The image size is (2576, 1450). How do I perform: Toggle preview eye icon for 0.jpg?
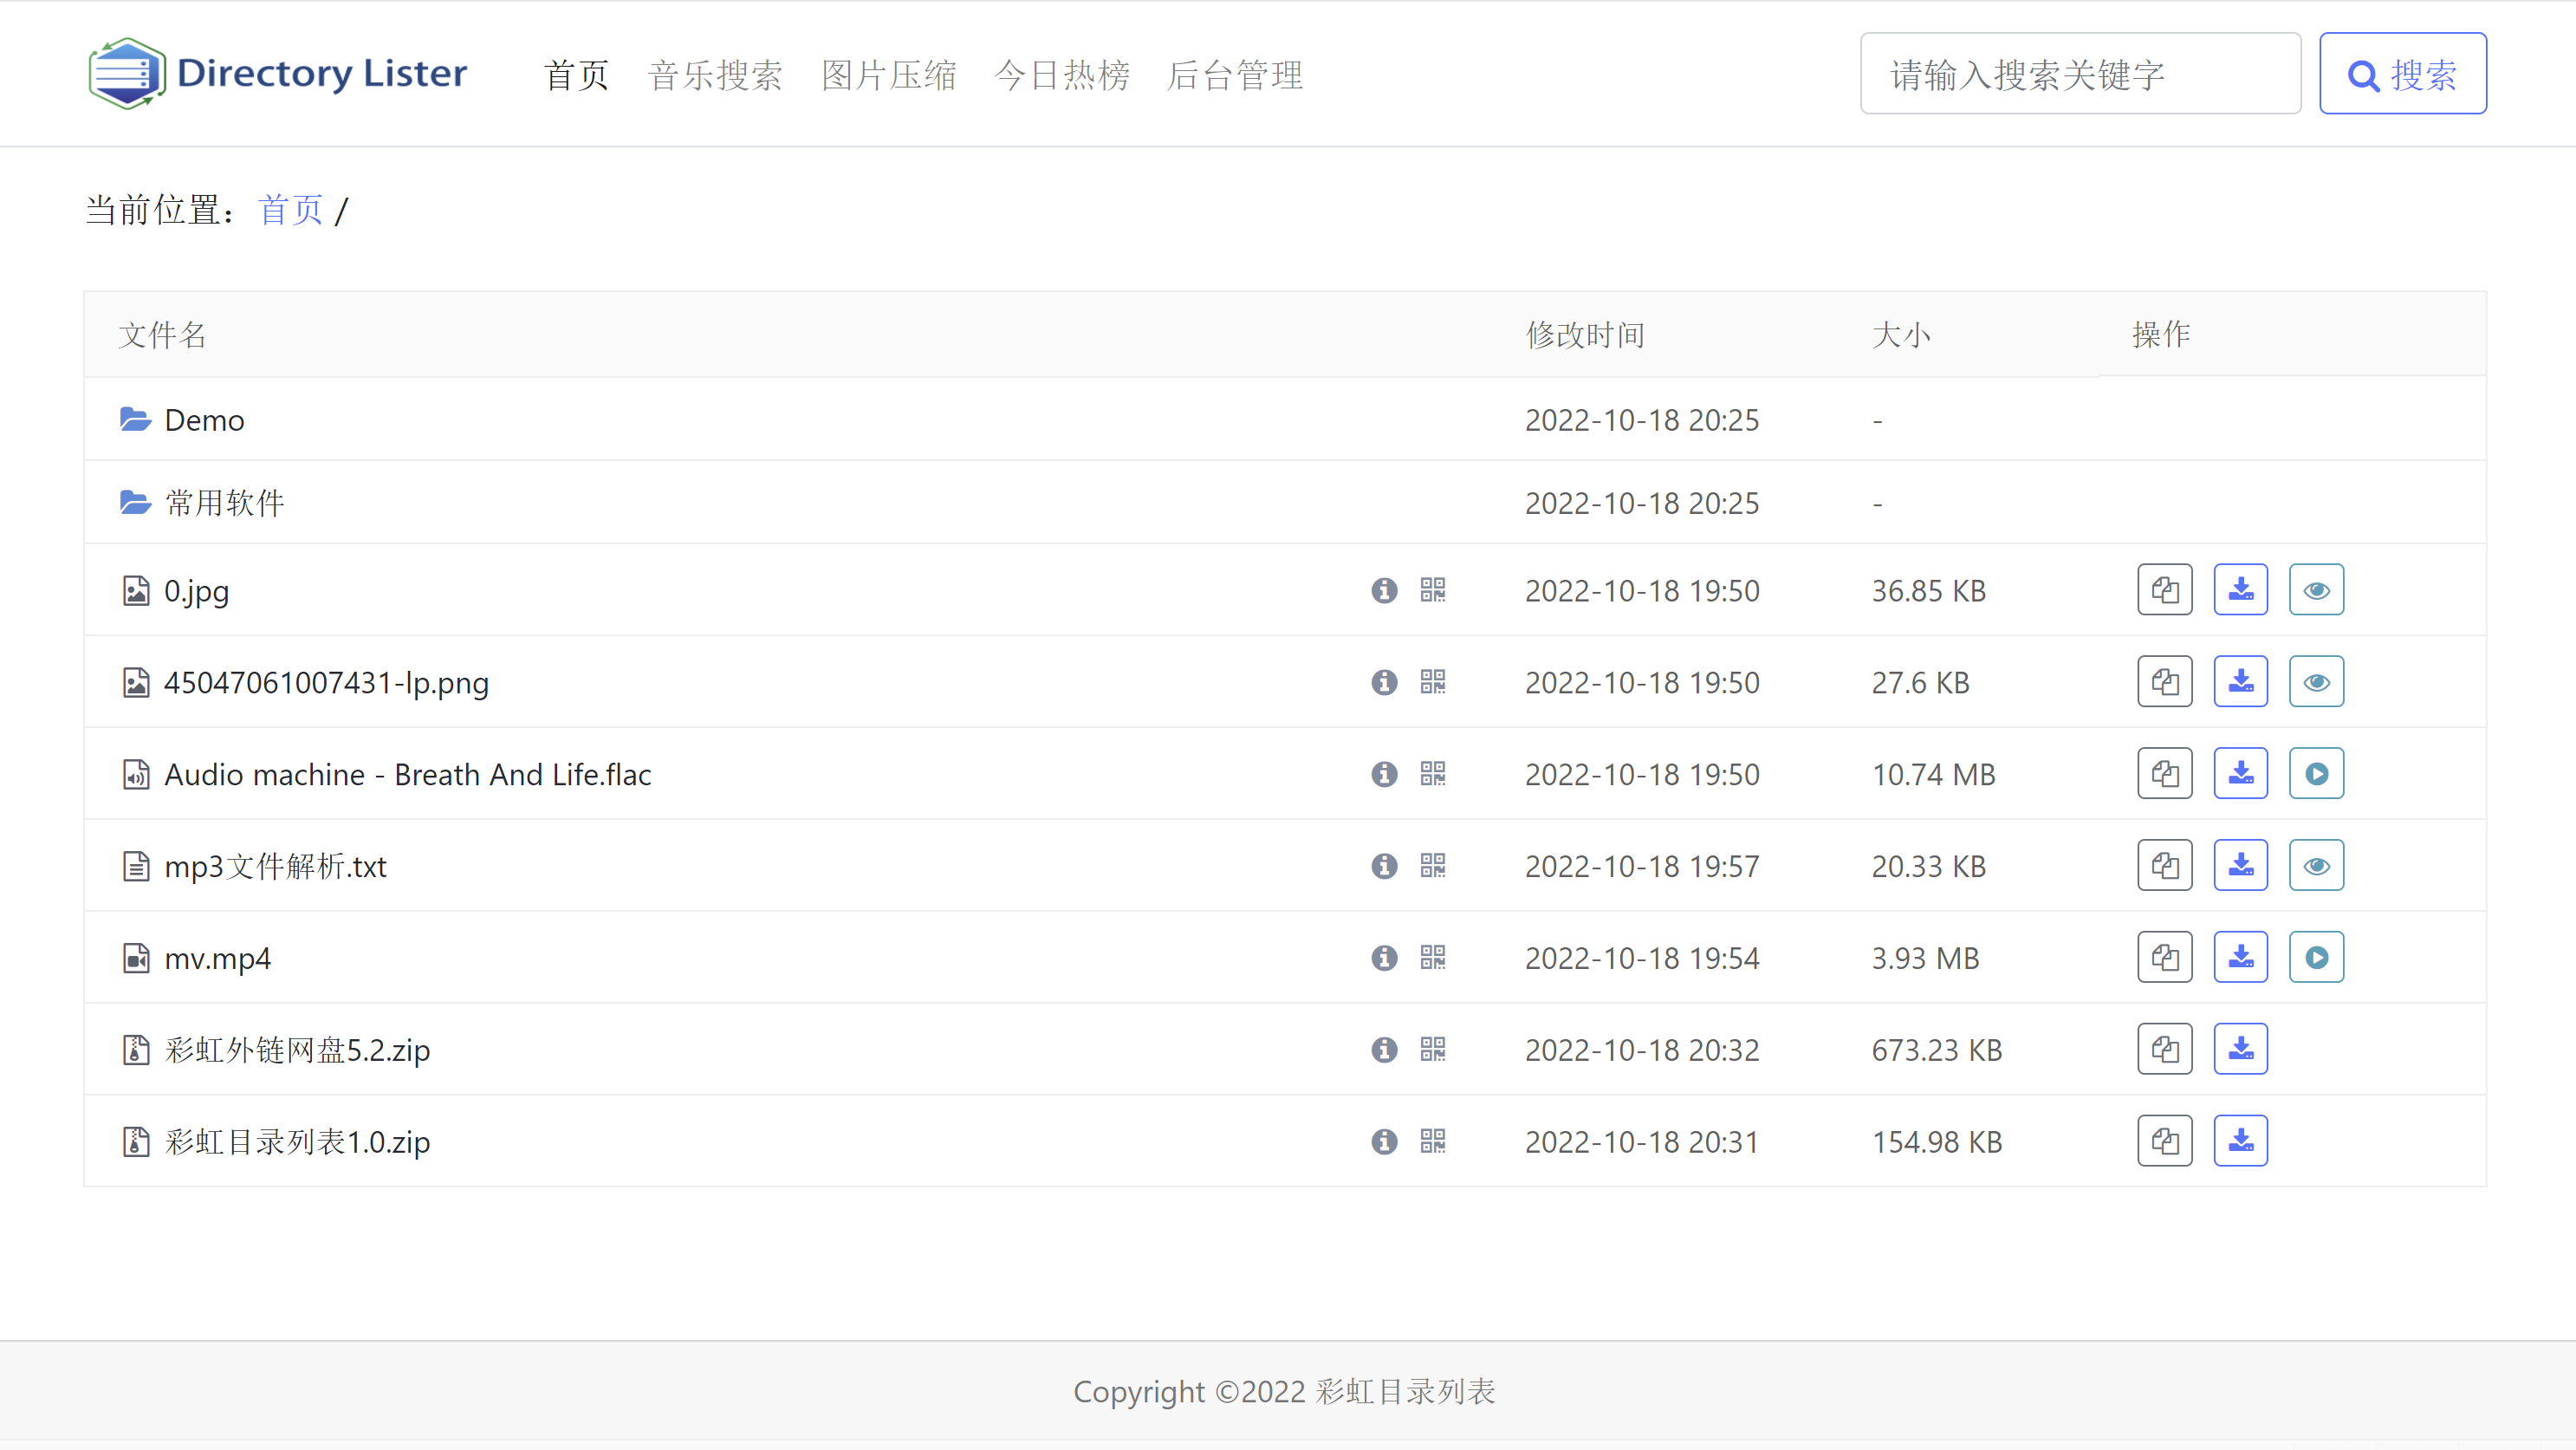[x=2316, y=589]
